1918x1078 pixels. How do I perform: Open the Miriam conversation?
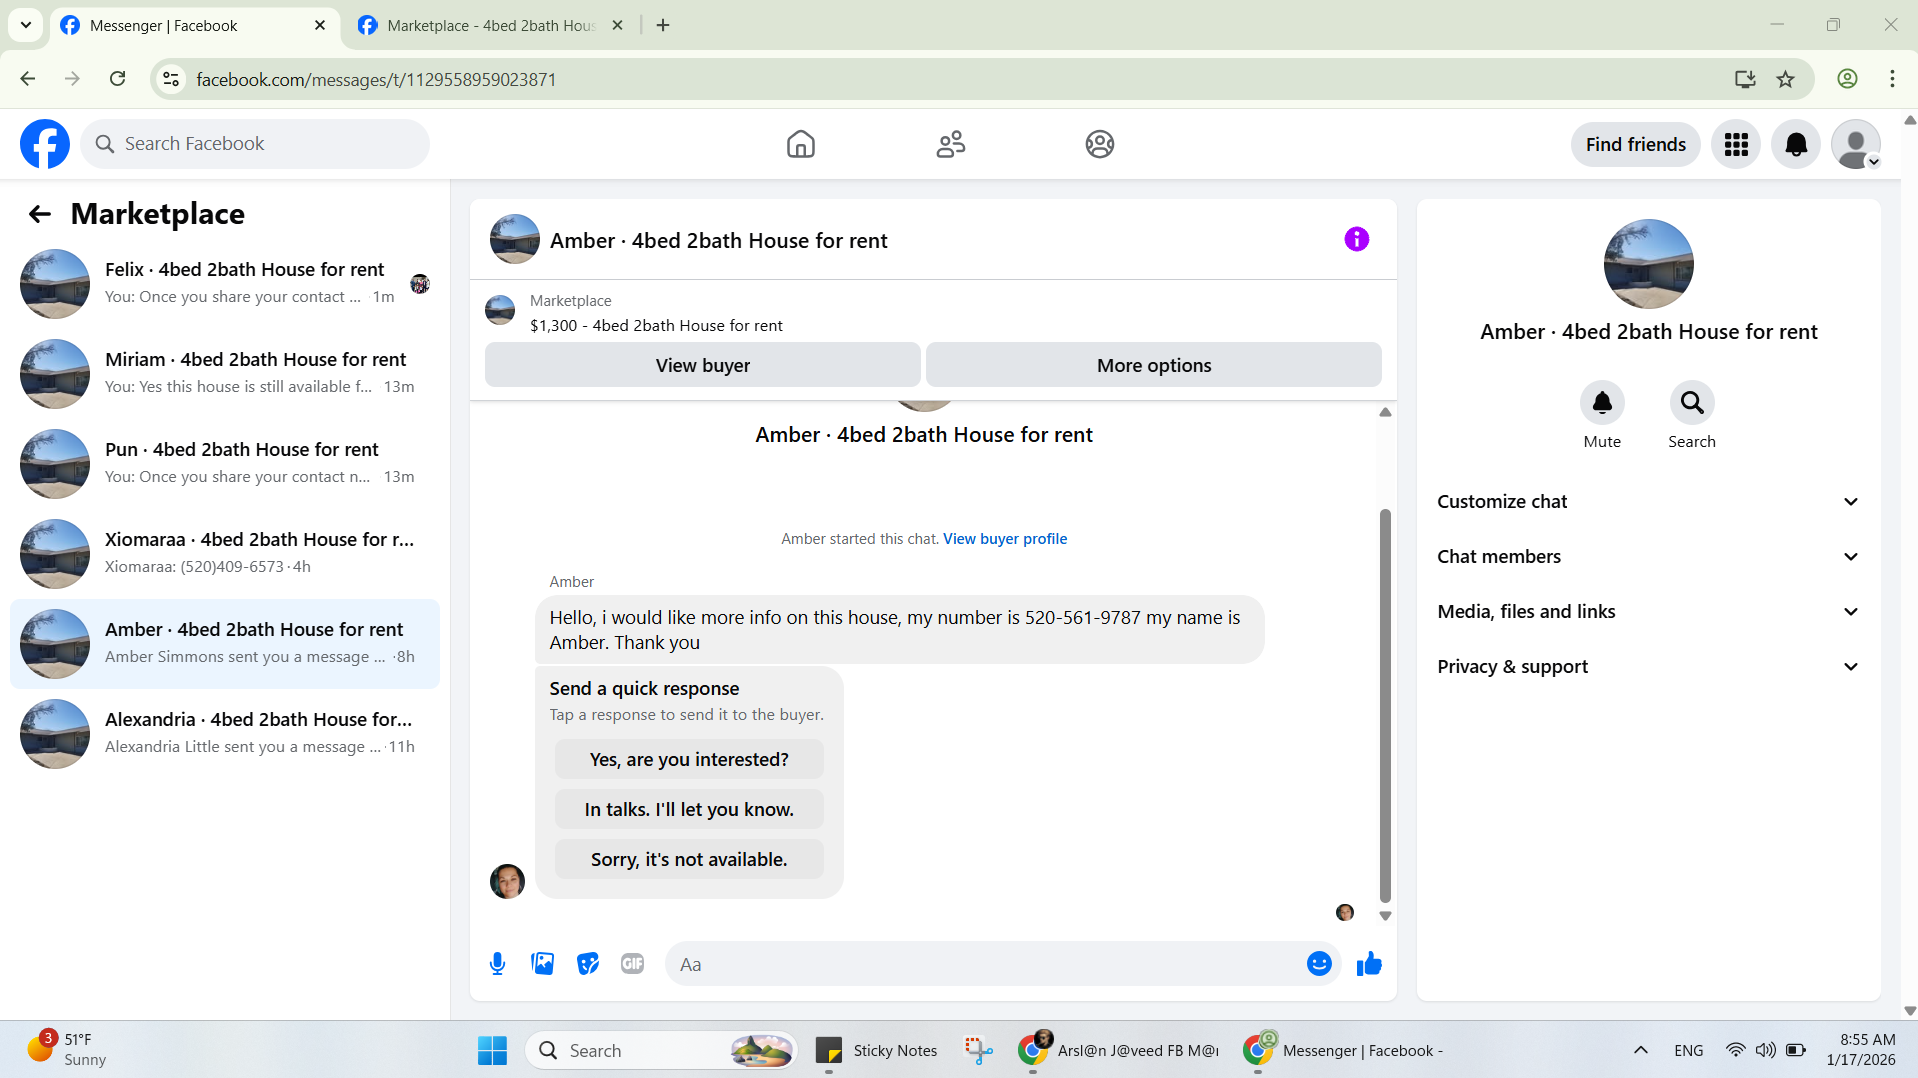[x=225, y=374]
